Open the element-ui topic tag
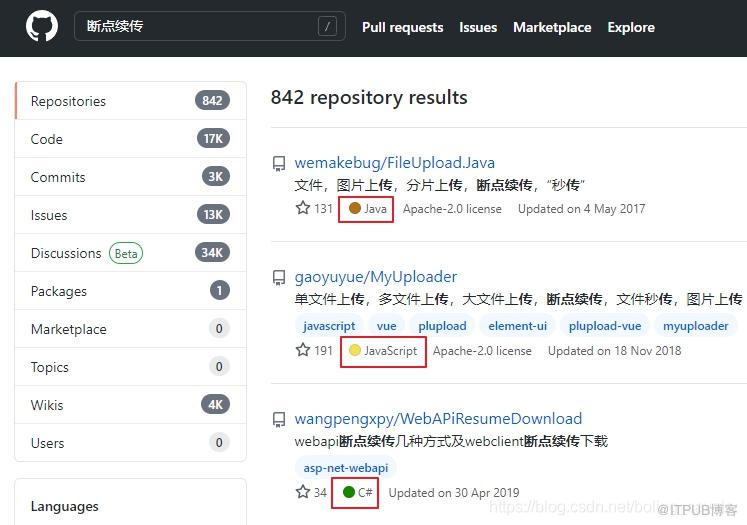747x525 pixels. [x=517, y=326]
